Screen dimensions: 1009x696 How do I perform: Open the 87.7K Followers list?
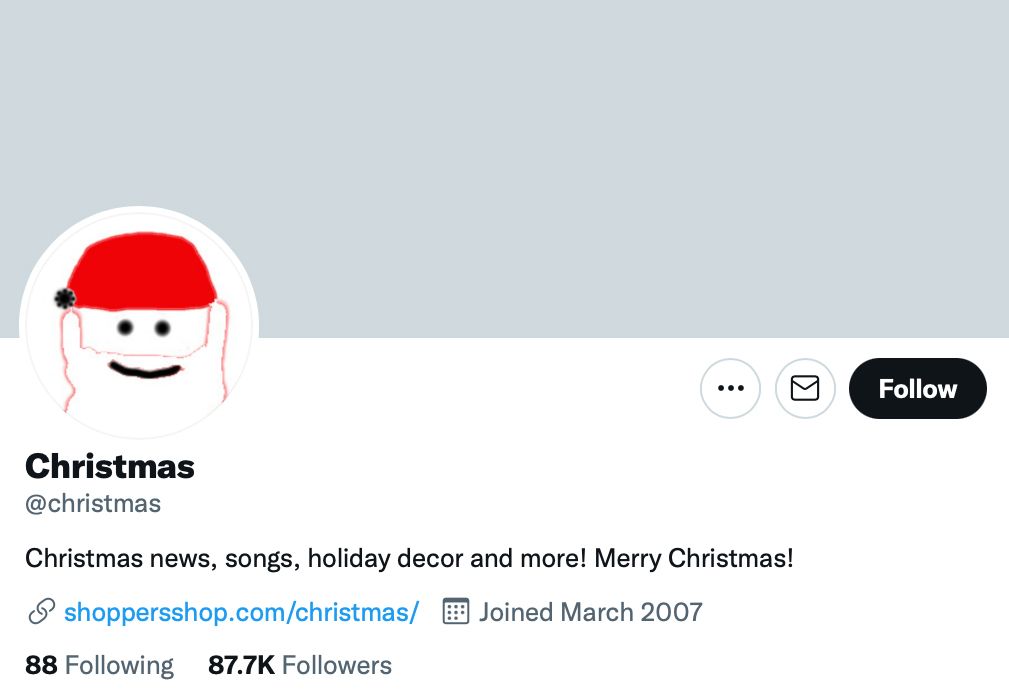click(300, 665)
